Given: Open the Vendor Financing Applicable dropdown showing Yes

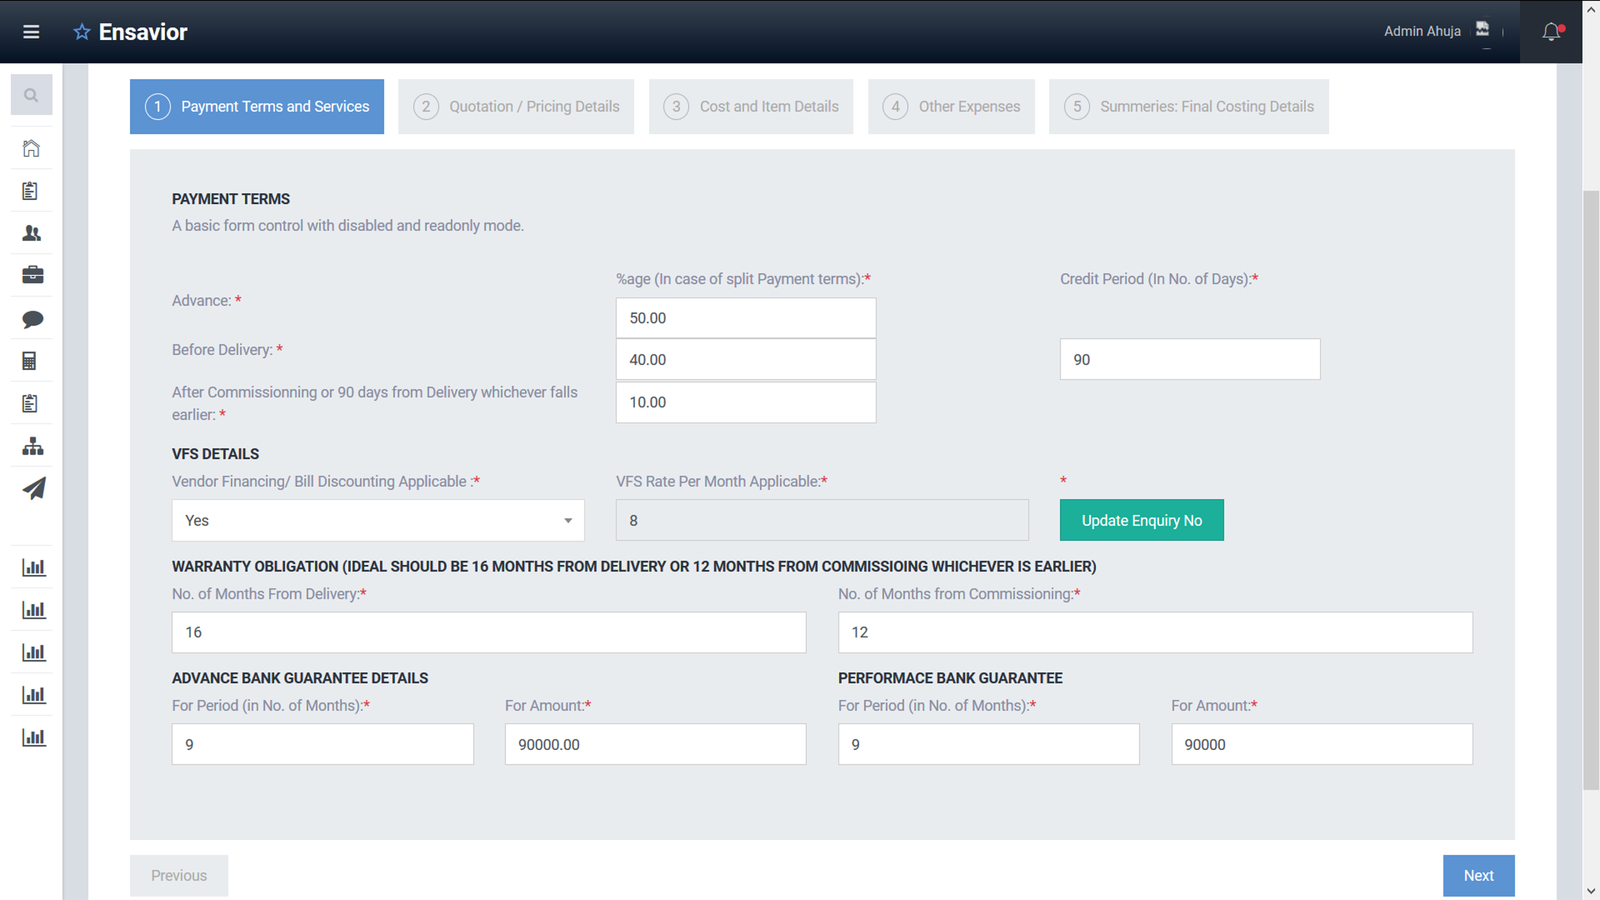Looking at the screenshot, I should (x=378, y=520).
